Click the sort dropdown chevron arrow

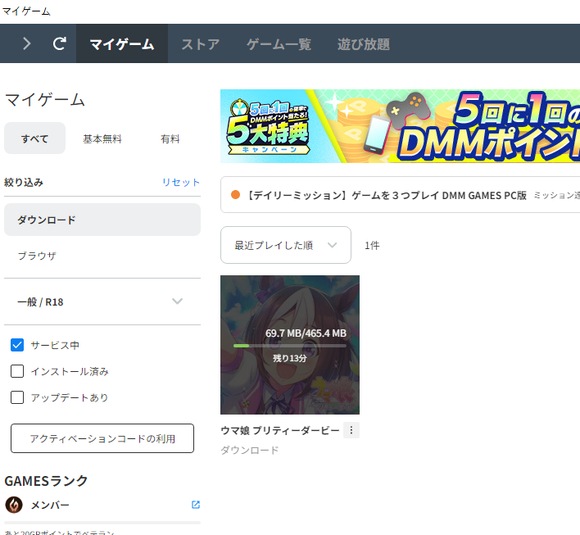pyautogui.click(x=332, y=245)
